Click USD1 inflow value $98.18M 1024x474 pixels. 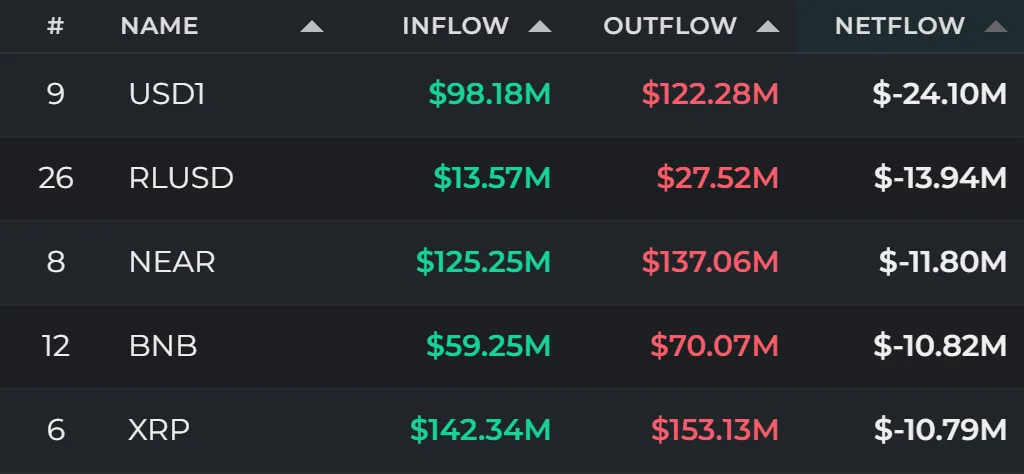click(x=490, y=94)
